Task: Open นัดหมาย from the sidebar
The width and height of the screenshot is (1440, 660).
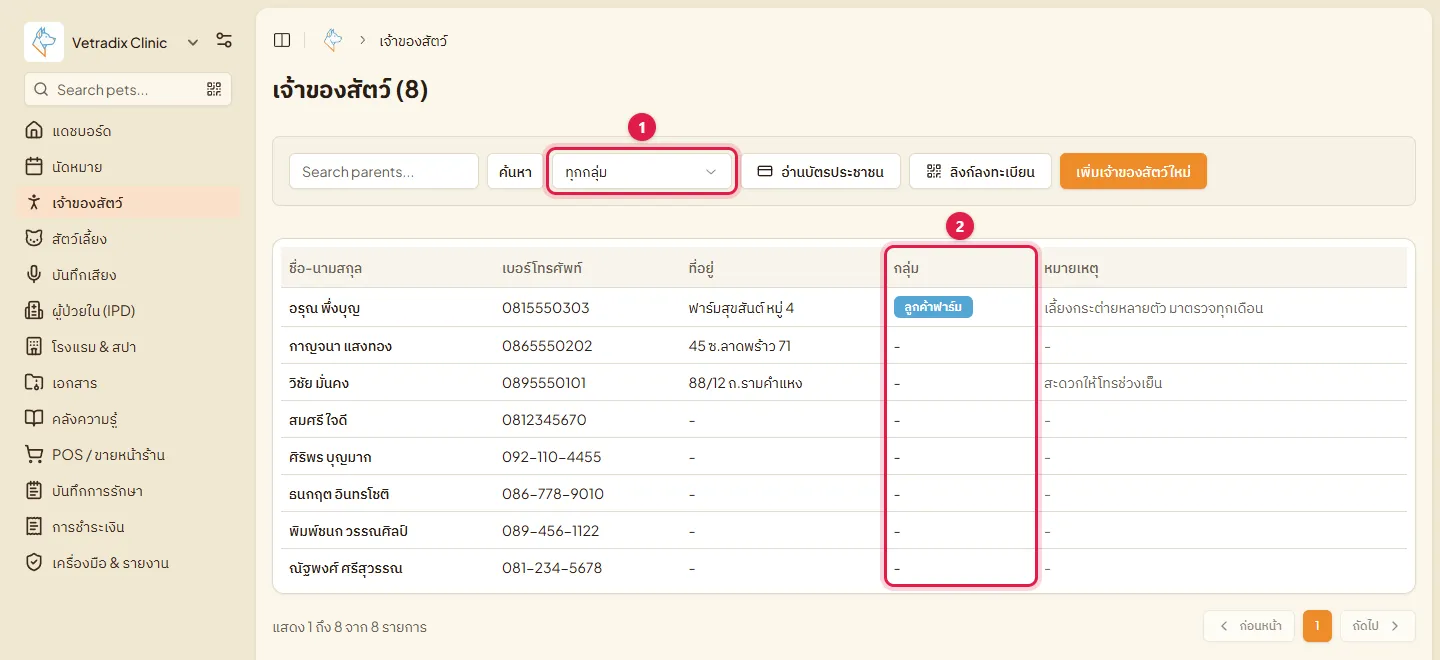Action: click(128, 167)
